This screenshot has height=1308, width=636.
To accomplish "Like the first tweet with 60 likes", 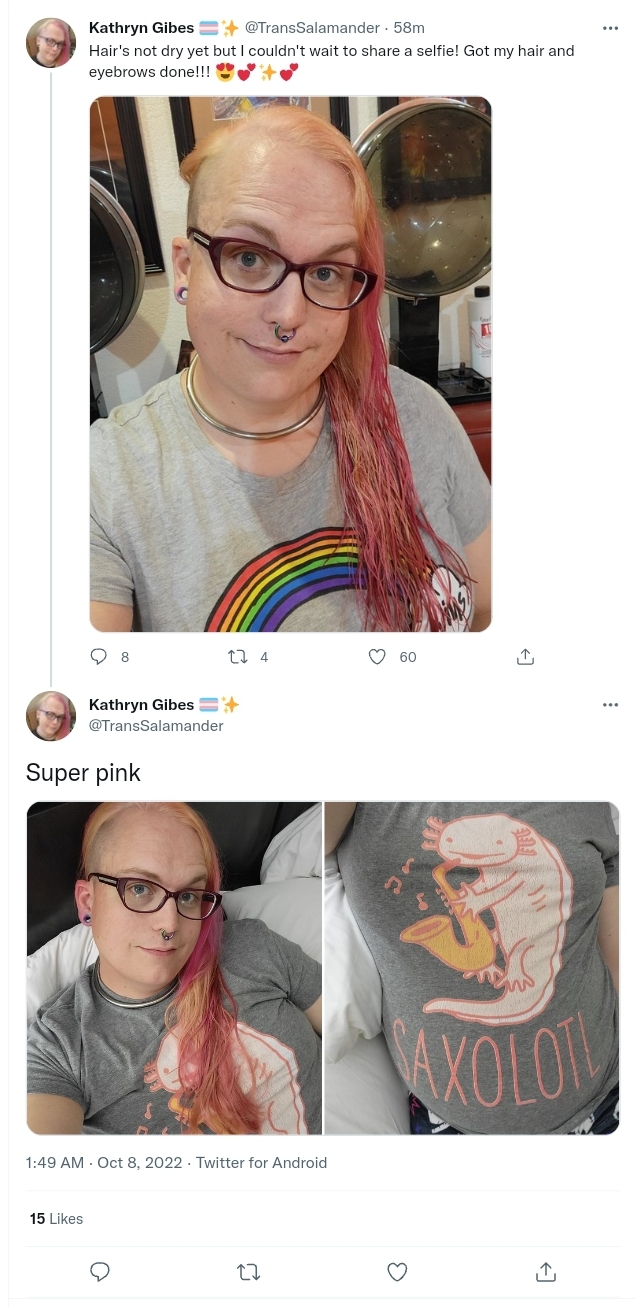I will coord(377,657).
